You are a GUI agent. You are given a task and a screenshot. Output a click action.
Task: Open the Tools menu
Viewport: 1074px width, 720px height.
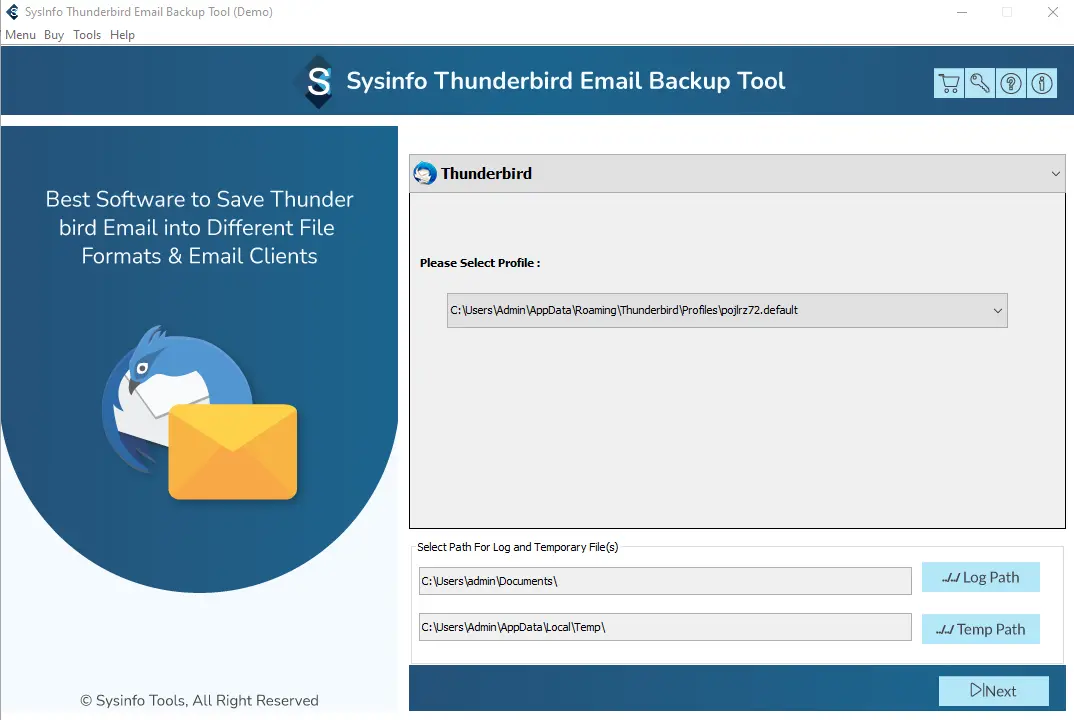click(87, 35)
